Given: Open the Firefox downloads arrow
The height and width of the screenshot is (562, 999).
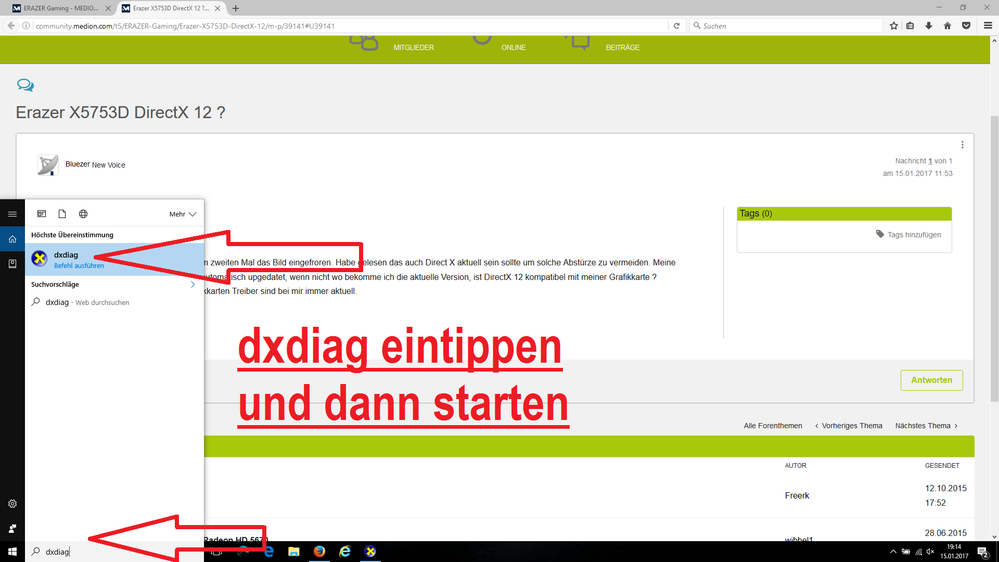Looking at the screenshot, I should coord(929,26).
